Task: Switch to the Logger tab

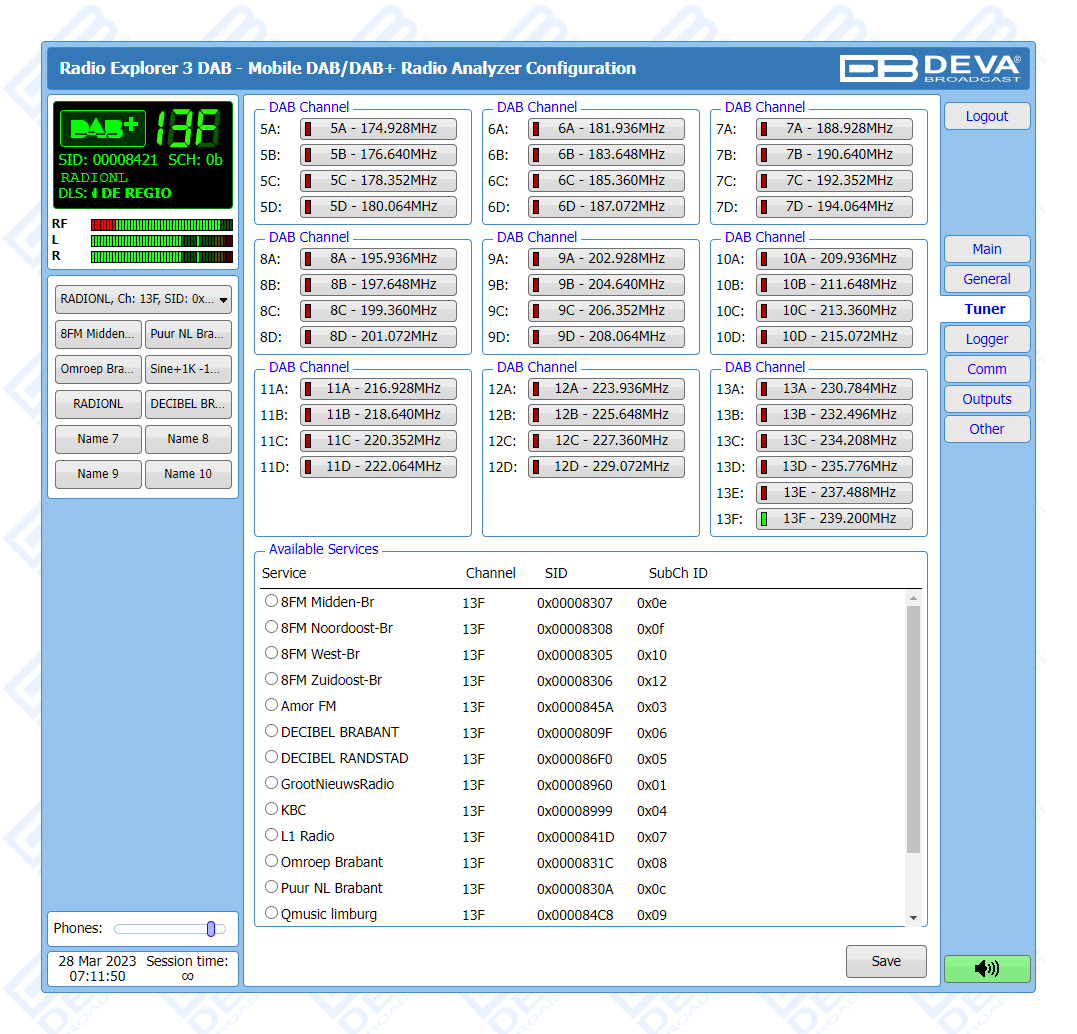Action: point(986,339)
